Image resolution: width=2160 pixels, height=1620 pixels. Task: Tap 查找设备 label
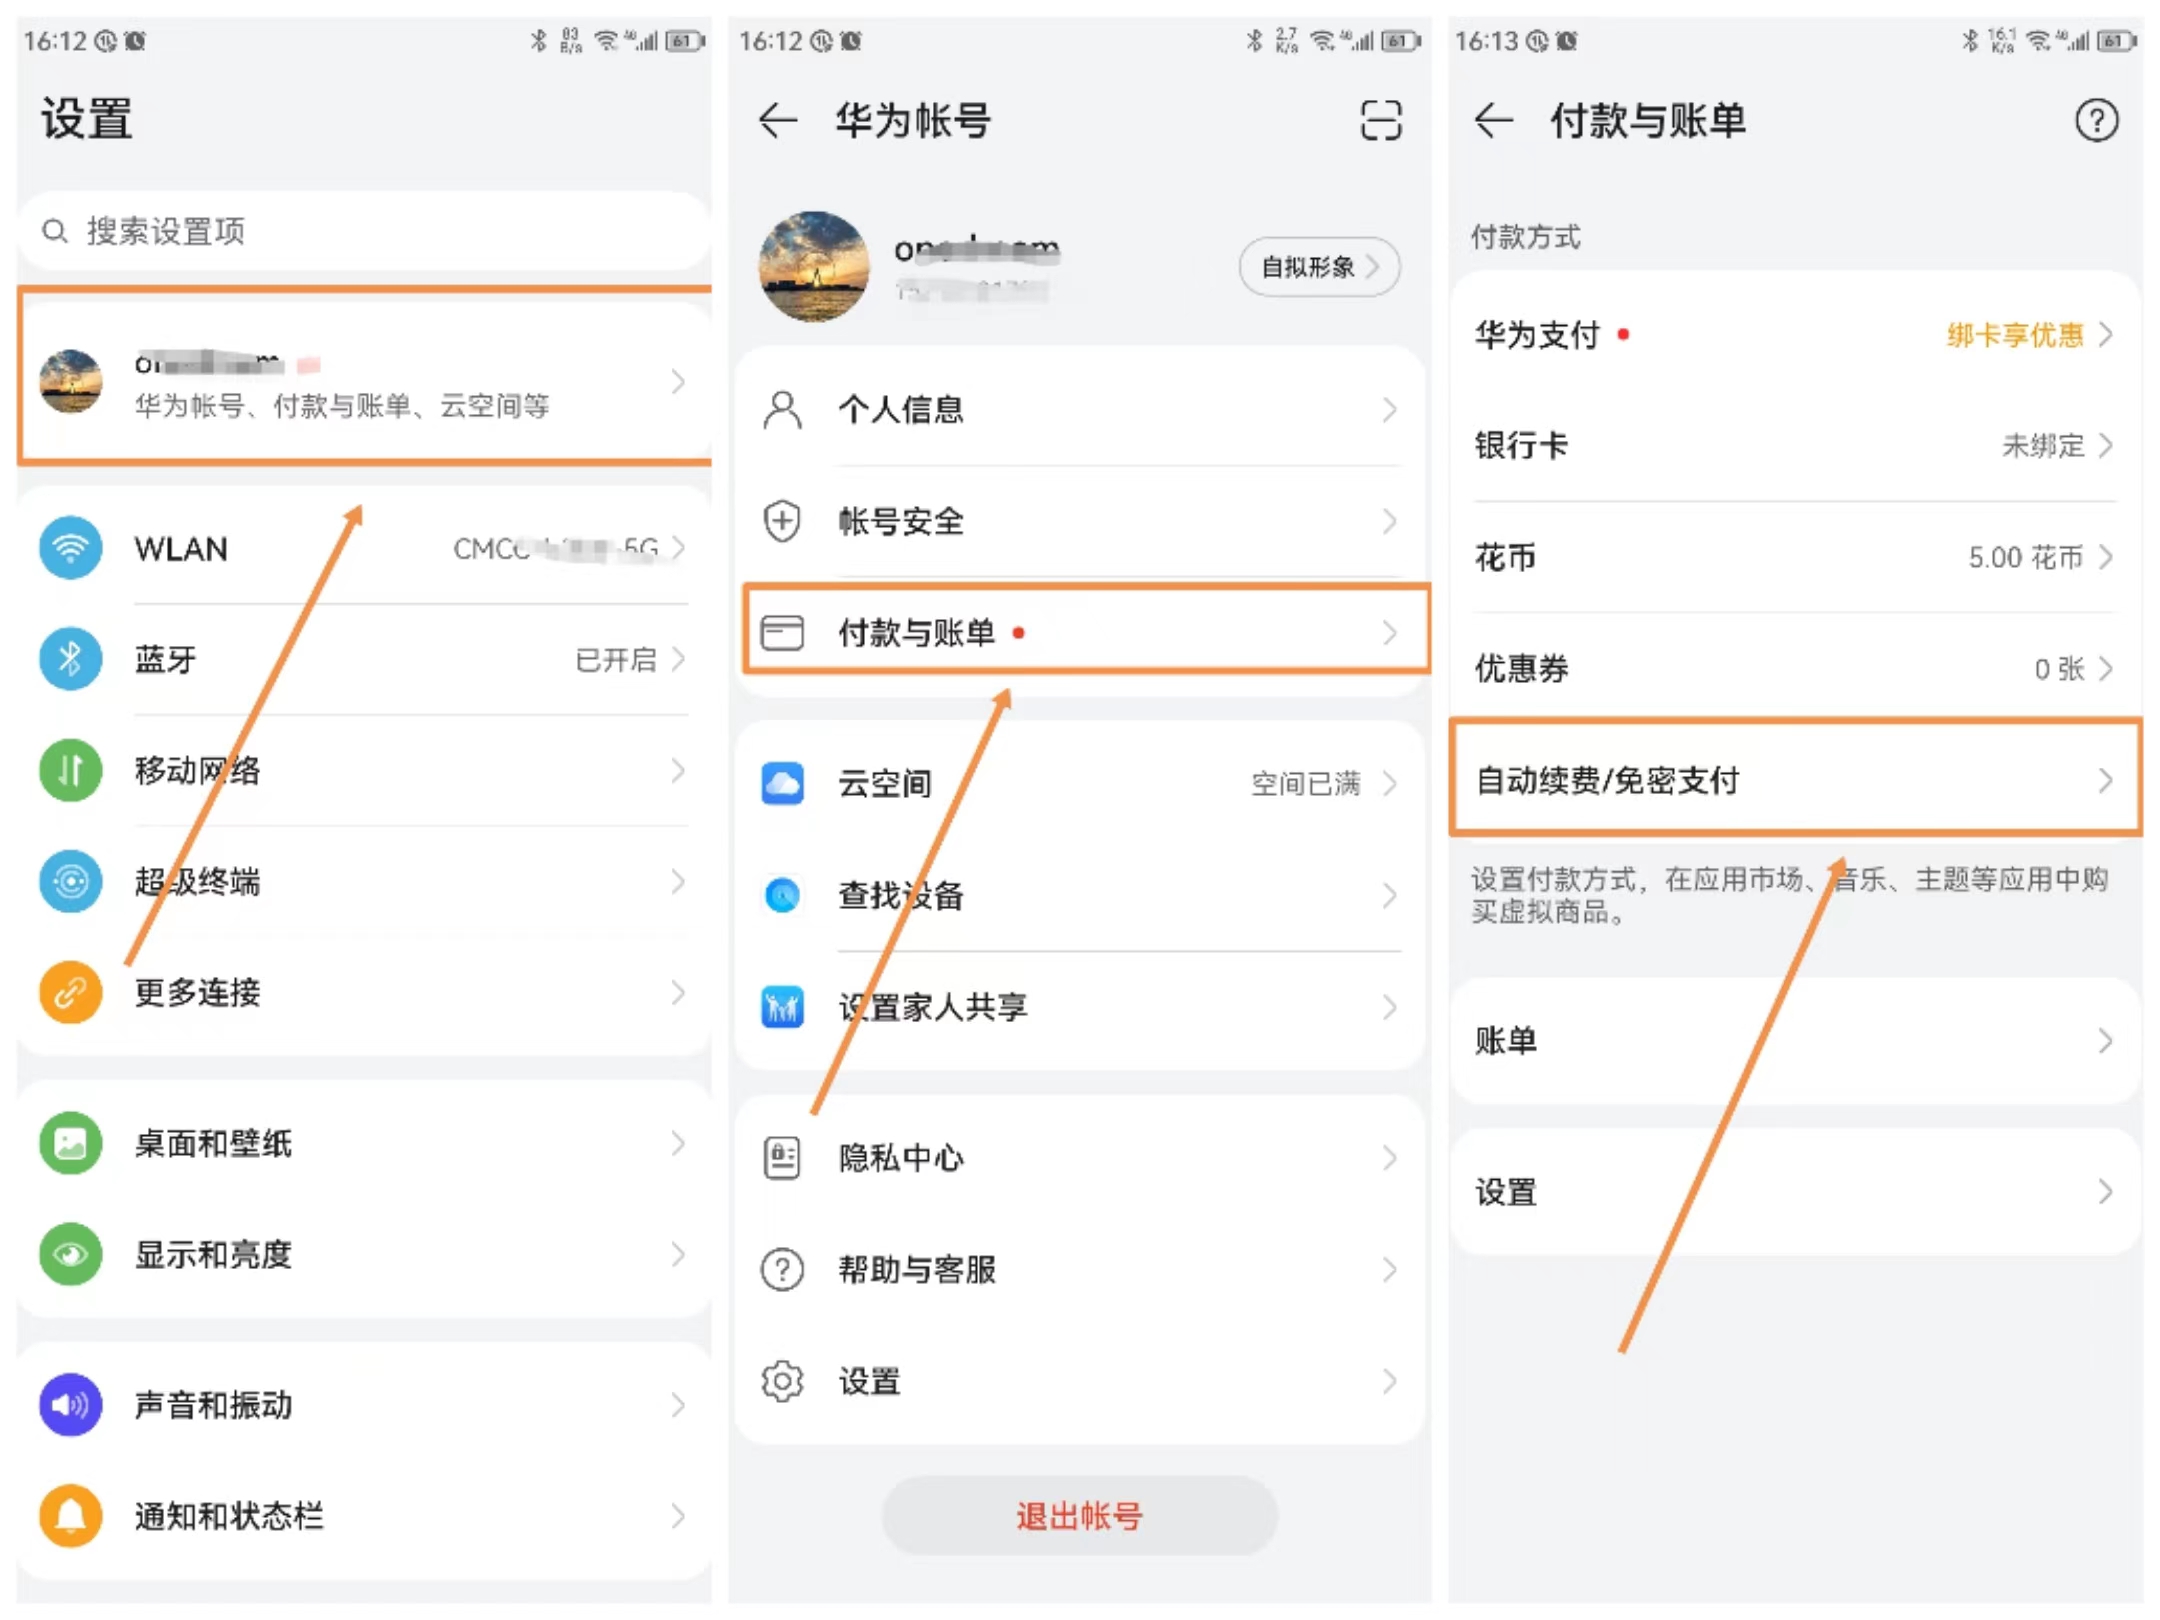(x=901, y=895)
